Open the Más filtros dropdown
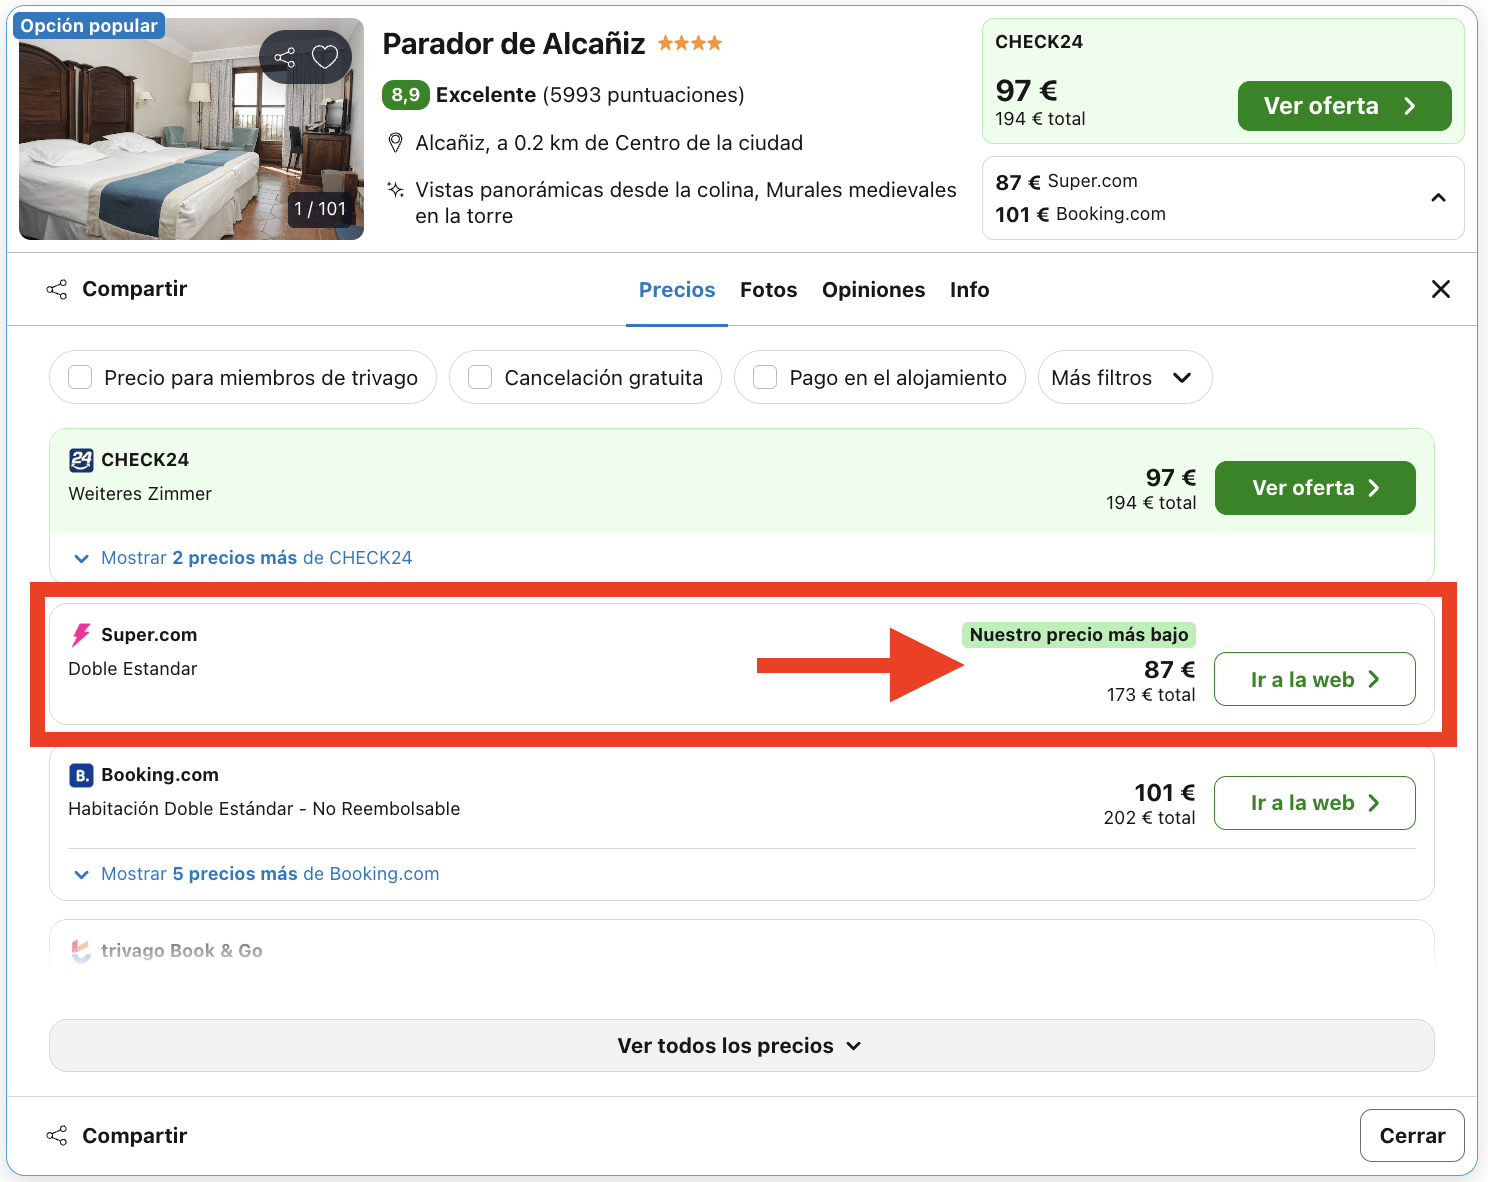 (1124, 377)
